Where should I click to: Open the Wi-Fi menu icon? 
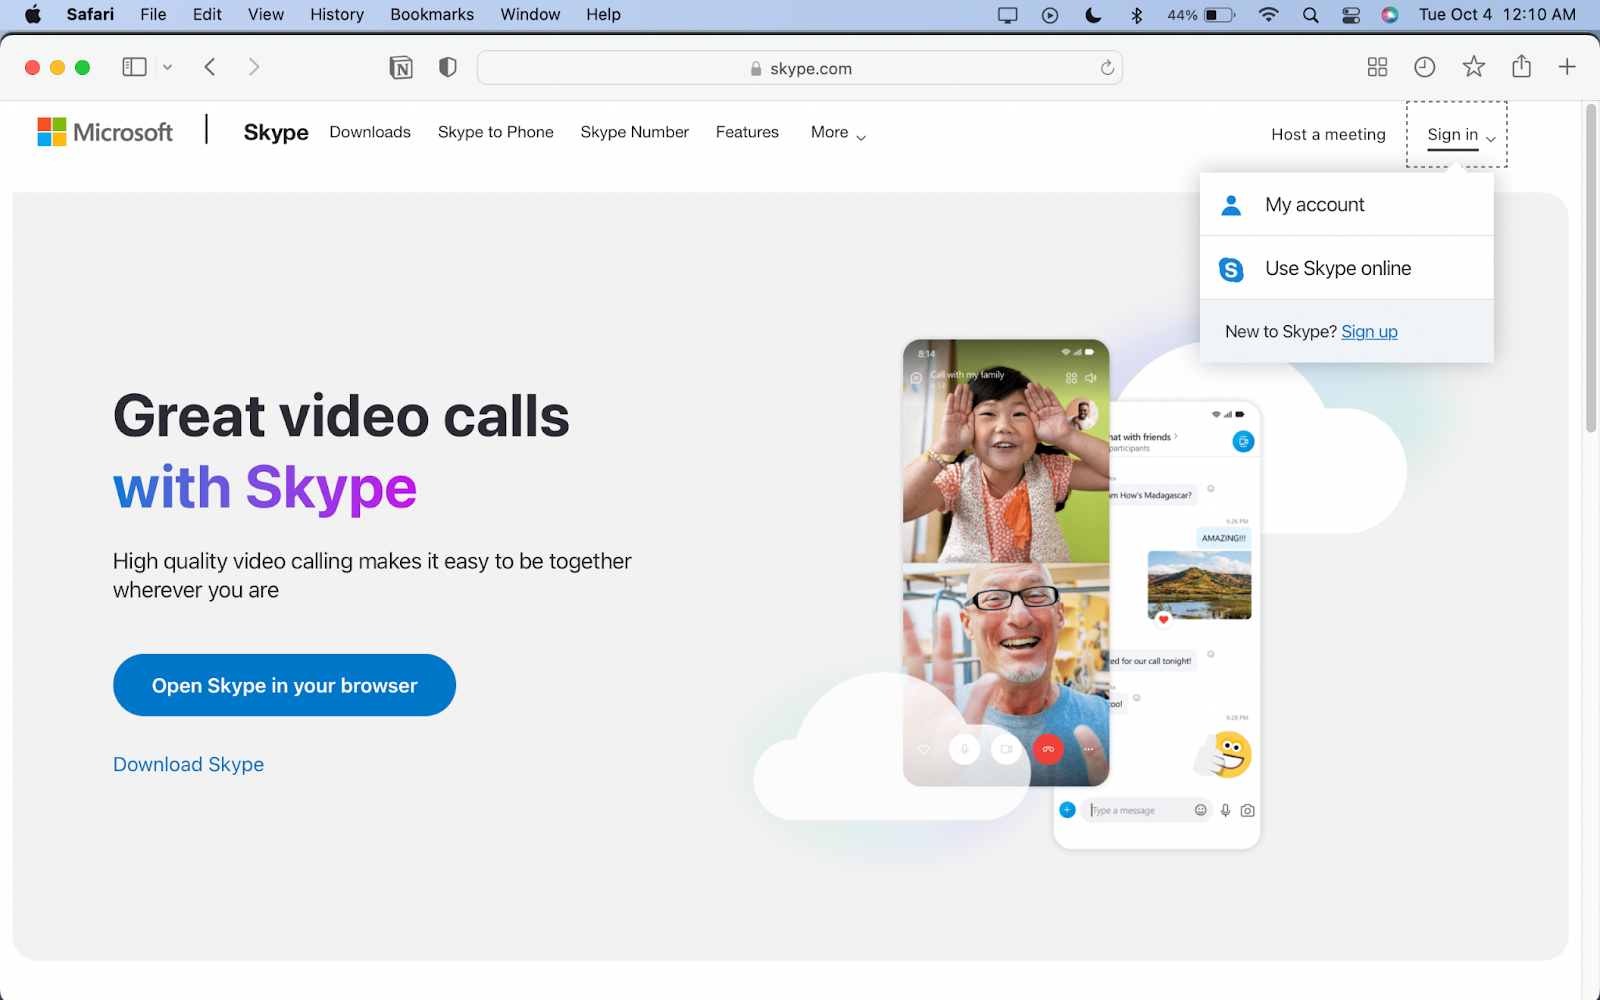(1268, 15)
